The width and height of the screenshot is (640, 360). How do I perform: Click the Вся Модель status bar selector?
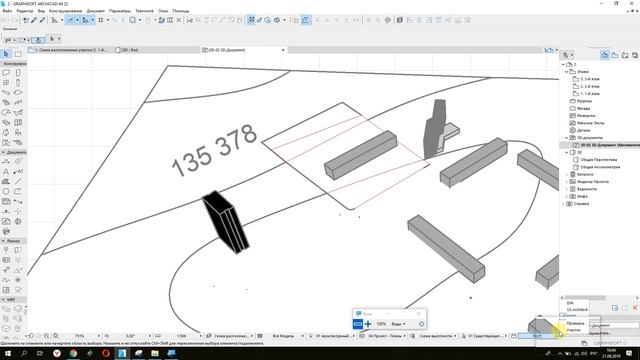[x=283, y=336]
